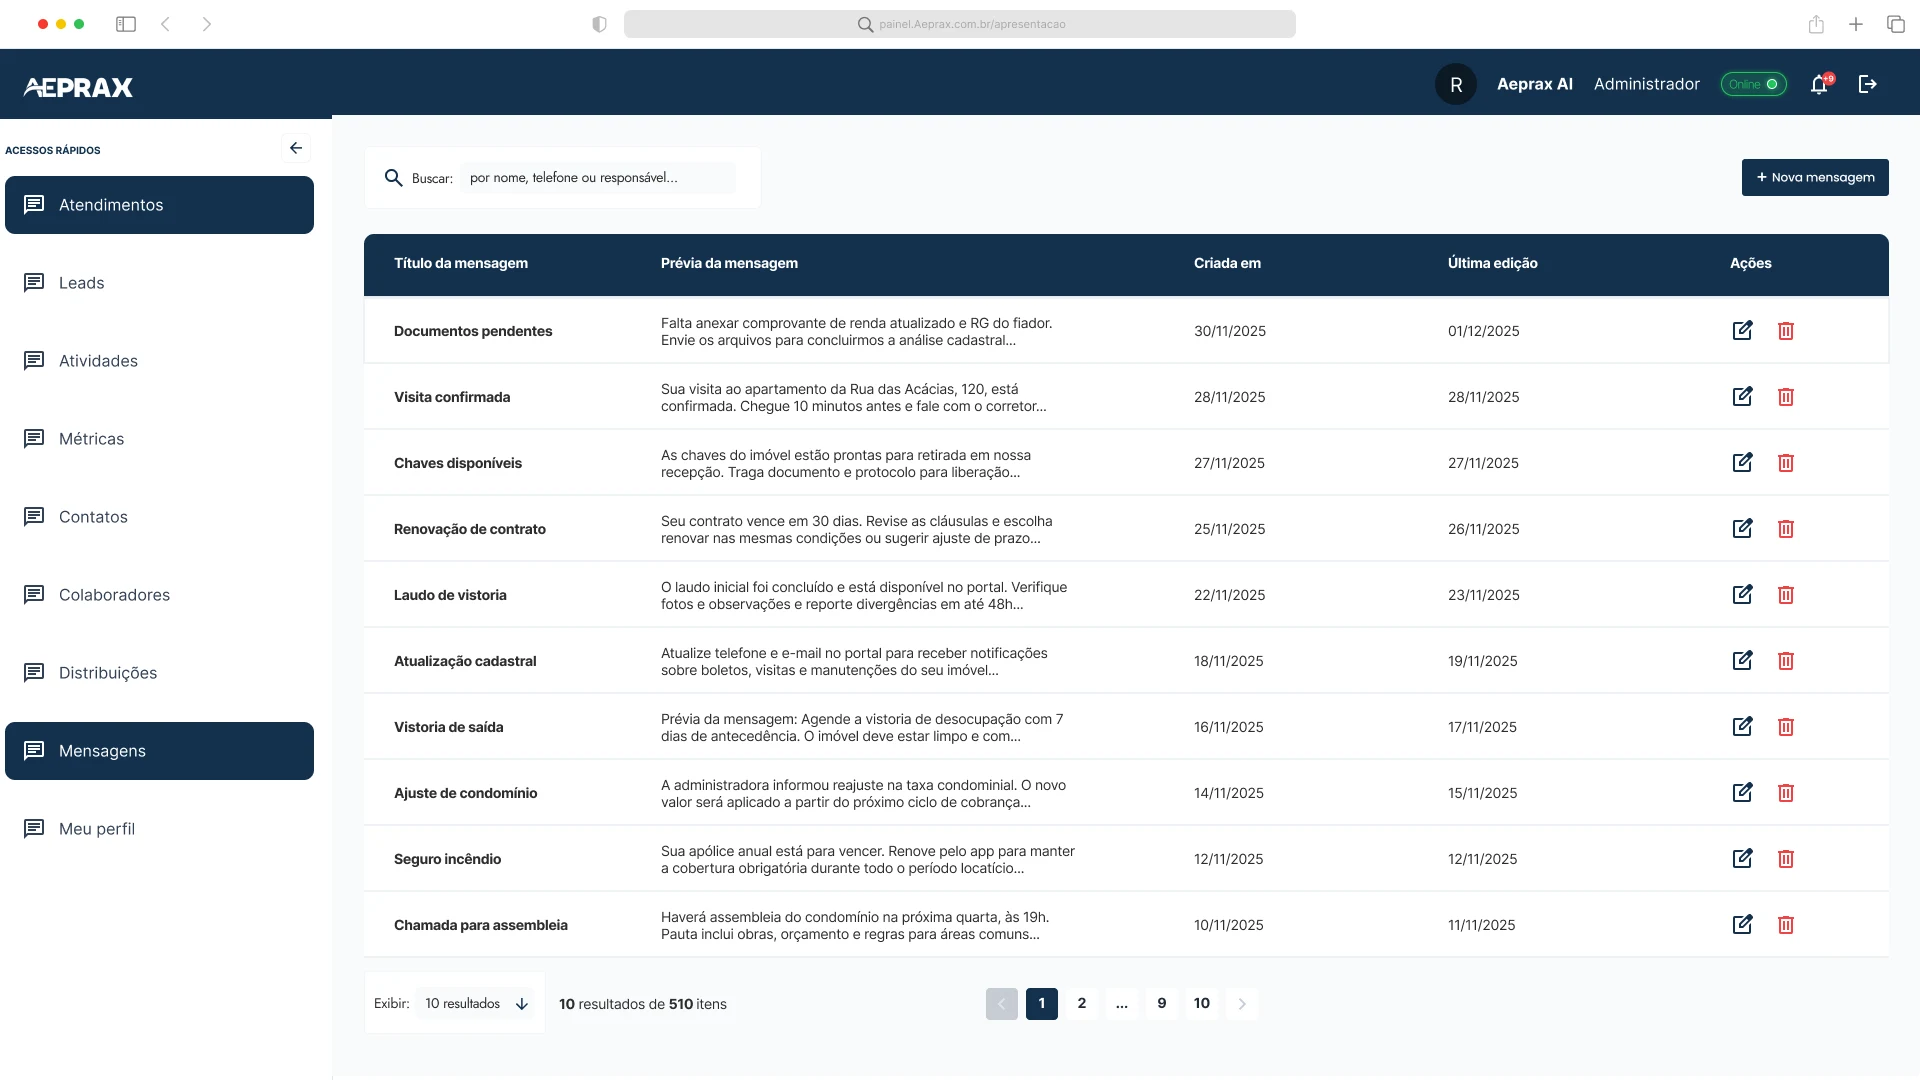Open Atendimentos in the sidebar
The width and height of the screenshot is (1920, 1080).
(159, 205)
